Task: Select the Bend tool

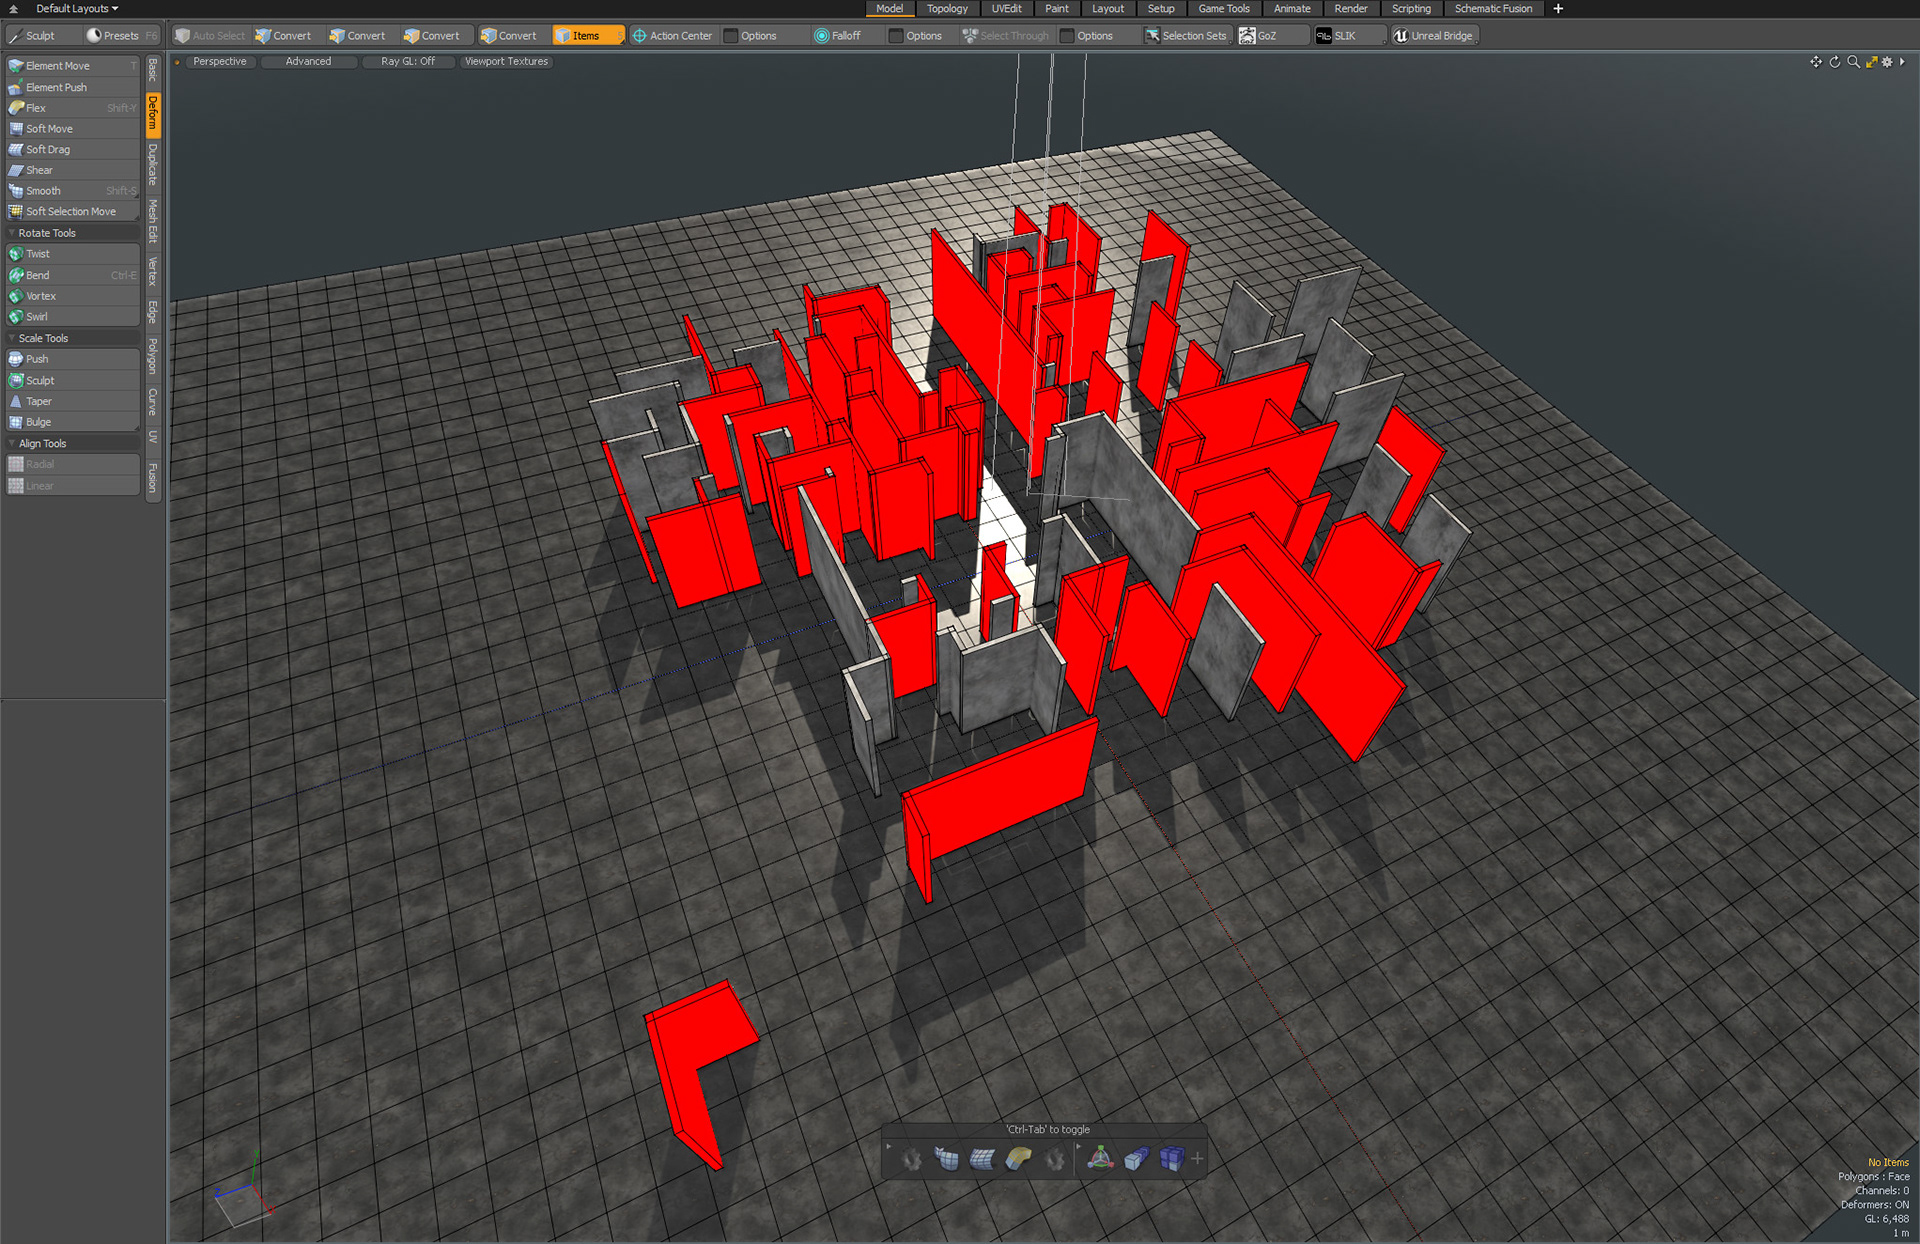Action: 72,275
